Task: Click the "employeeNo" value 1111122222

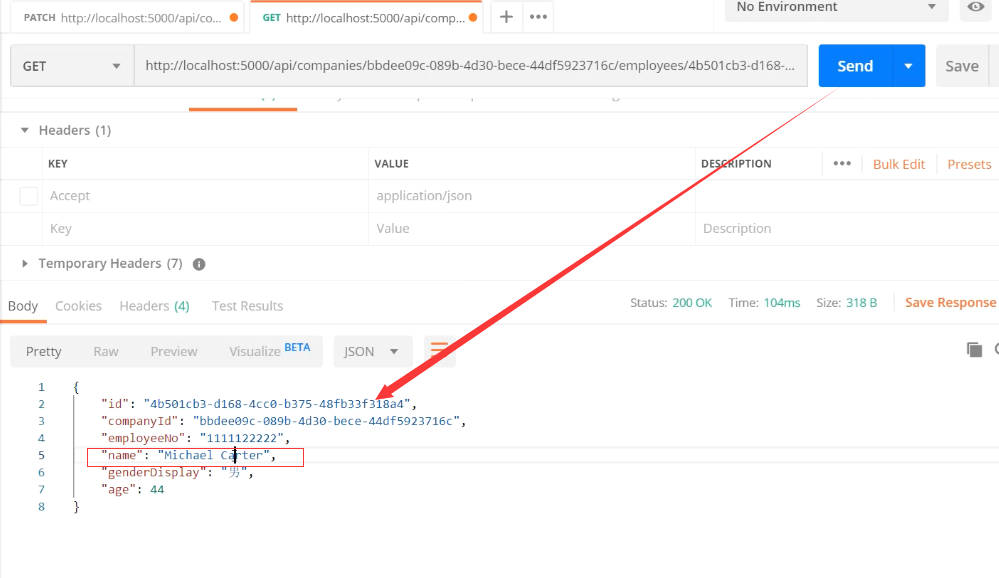Action: click(x=241, y=438)
